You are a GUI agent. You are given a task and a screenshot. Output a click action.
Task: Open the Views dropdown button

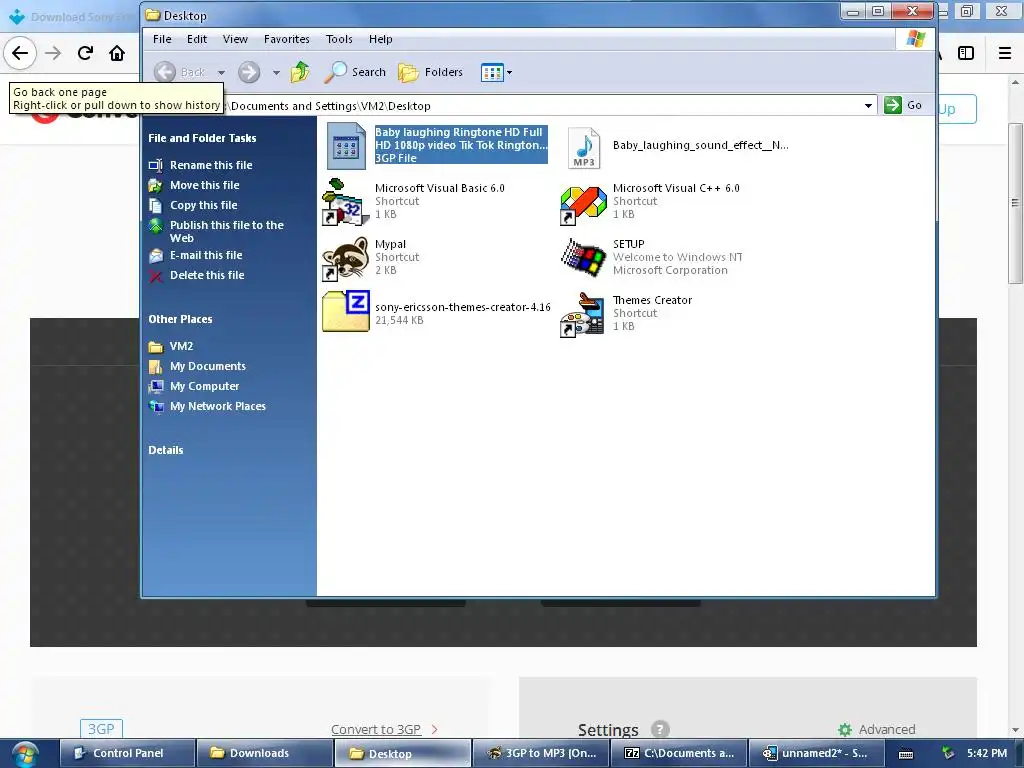pyautogui.click(x=496, y=72)
